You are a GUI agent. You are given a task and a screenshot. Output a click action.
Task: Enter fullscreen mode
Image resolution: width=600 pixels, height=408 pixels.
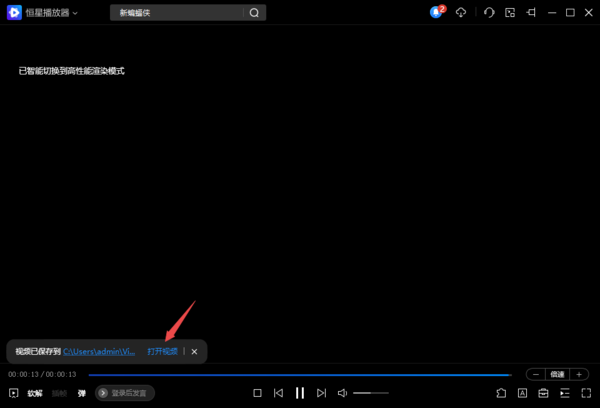(586, 393)
